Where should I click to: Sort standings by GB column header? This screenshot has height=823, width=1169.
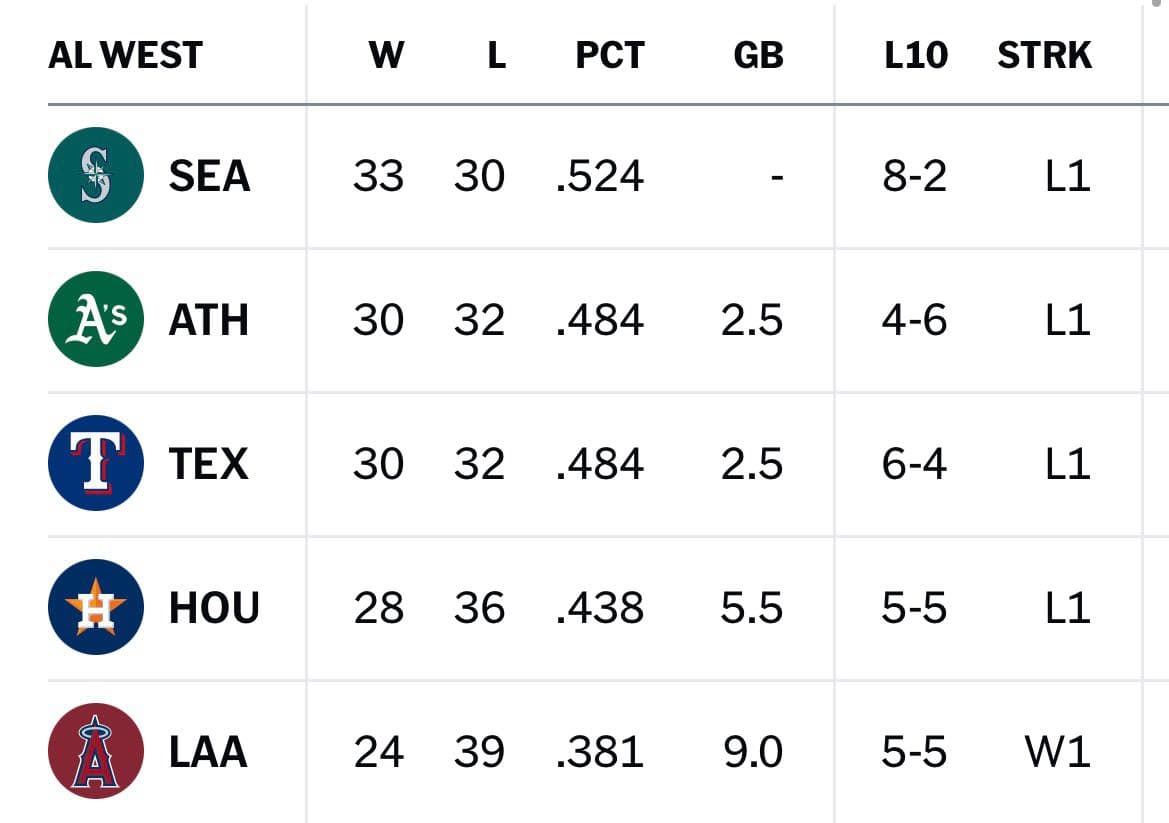pos(759,55)
